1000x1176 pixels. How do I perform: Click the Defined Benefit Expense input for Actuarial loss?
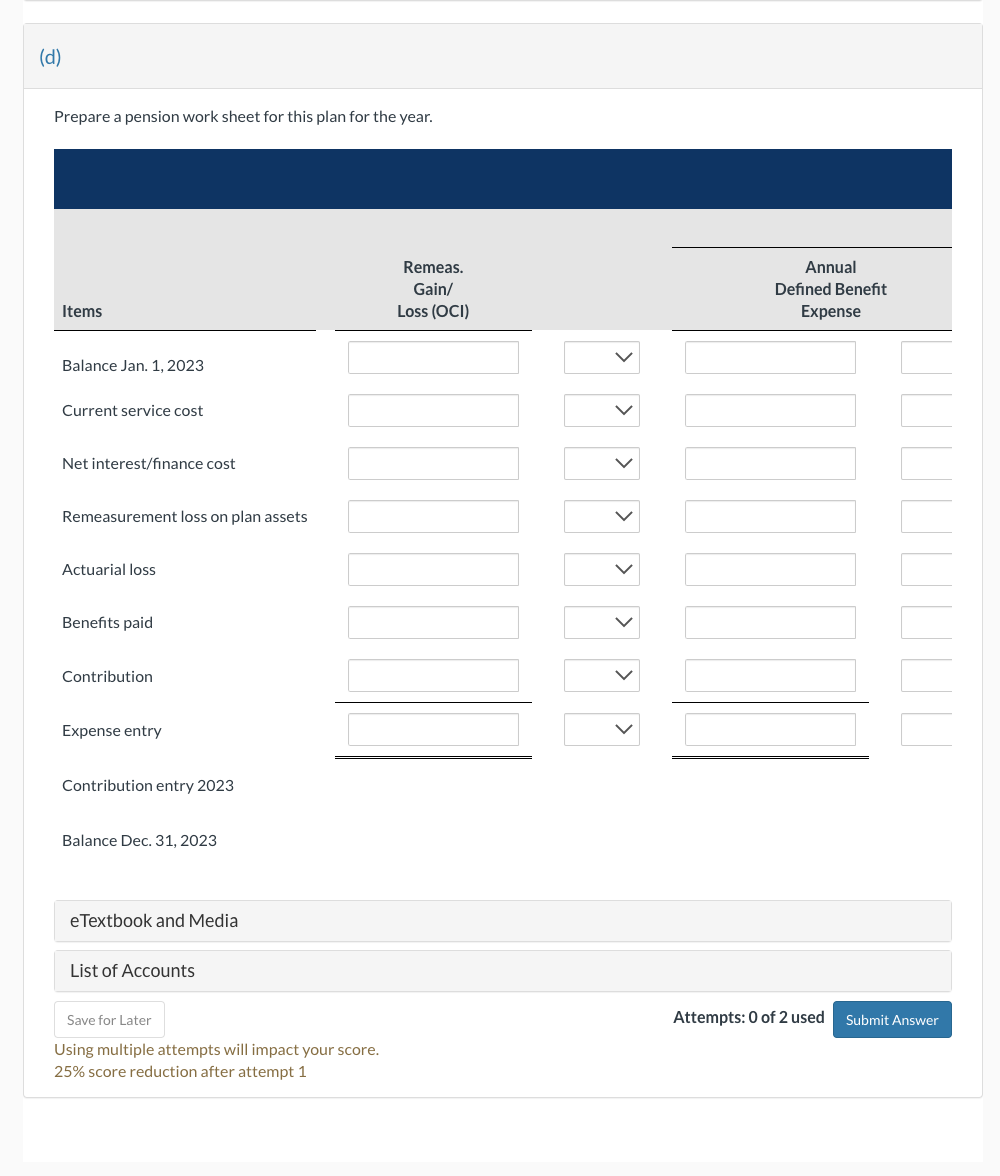770,569
